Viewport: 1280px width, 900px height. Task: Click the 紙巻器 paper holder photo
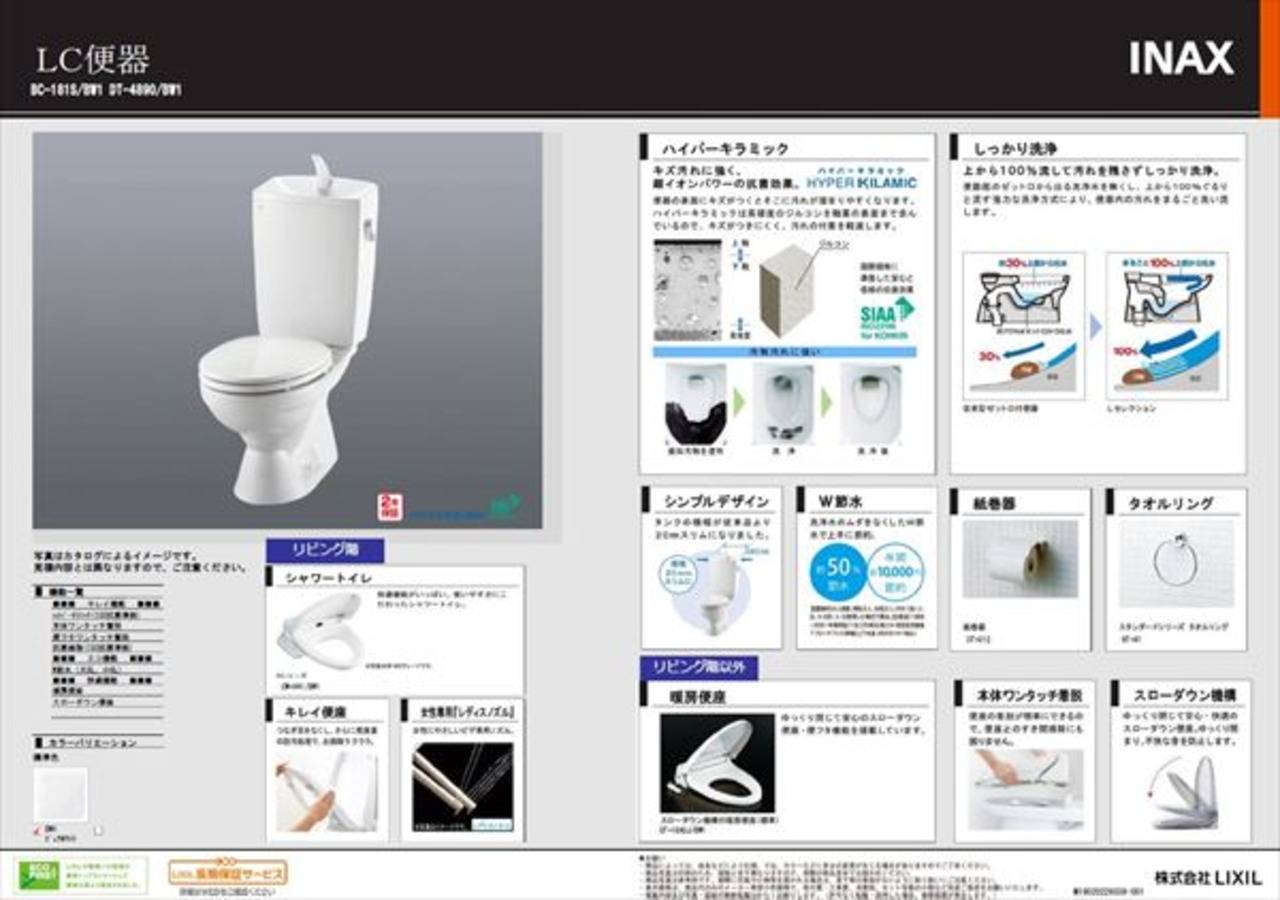[x=1020, y=559]
